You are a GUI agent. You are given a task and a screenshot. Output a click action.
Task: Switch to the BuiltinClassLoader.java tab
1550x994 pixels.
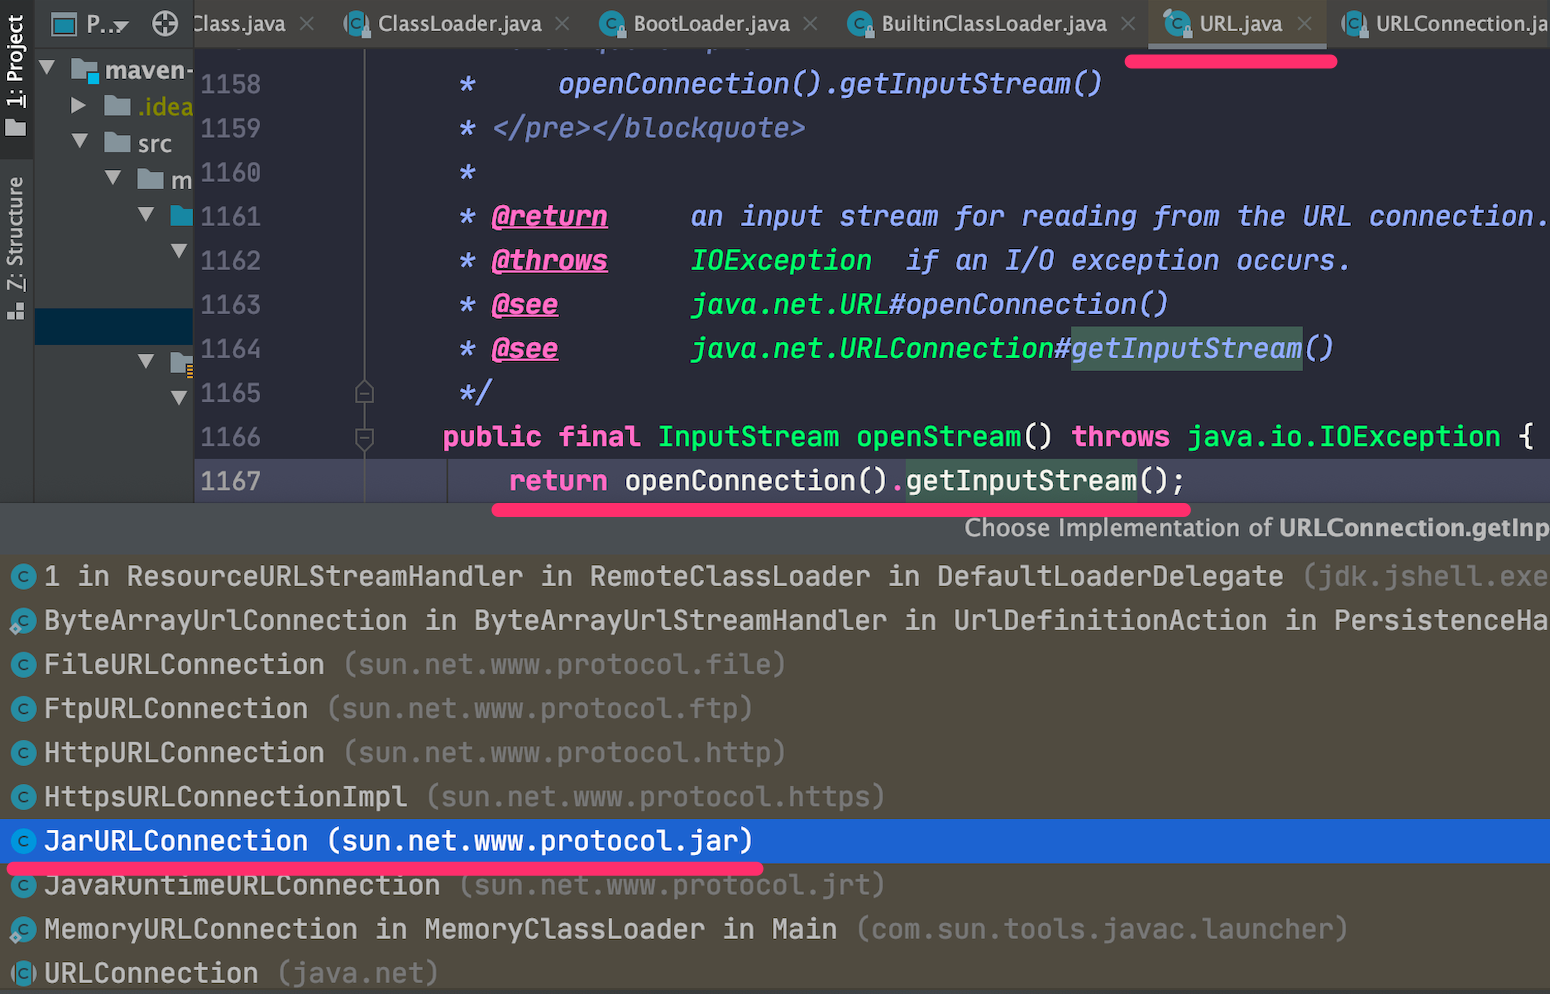pos(993,23)
